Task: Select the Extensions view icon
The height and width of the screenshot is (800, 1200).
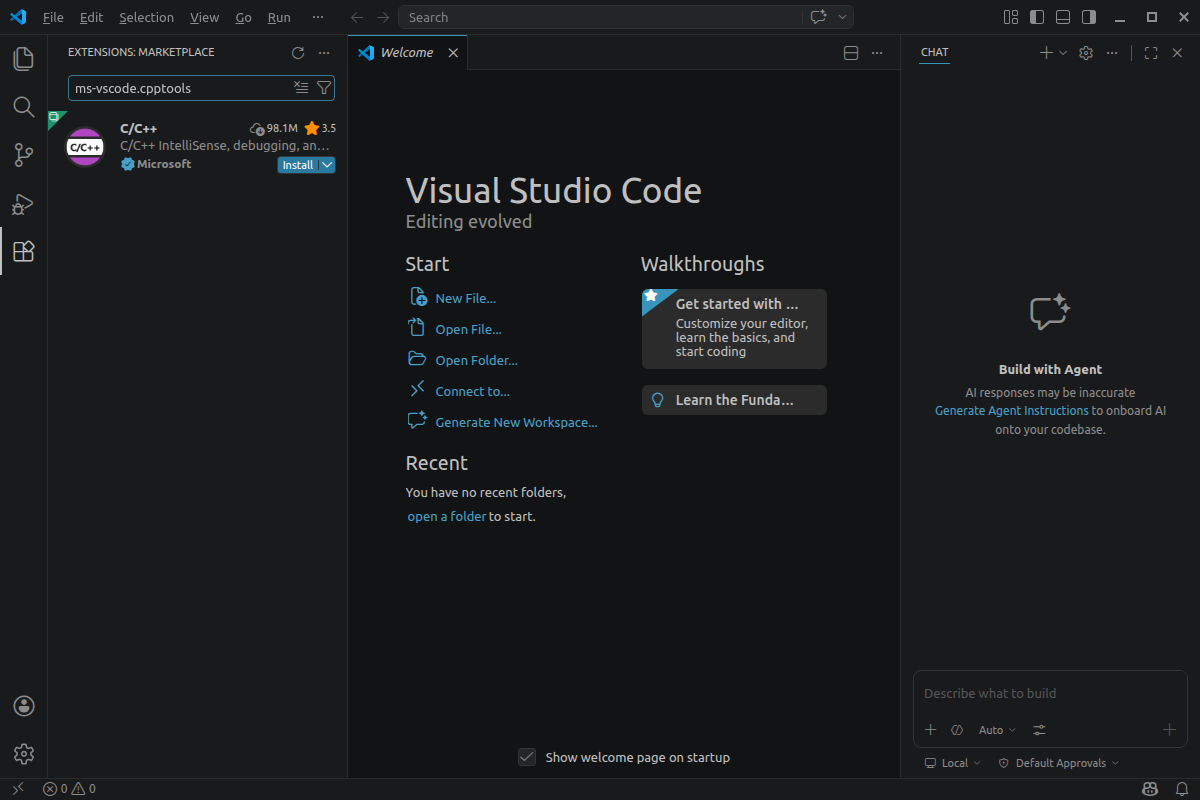Action: coord(24,251)
